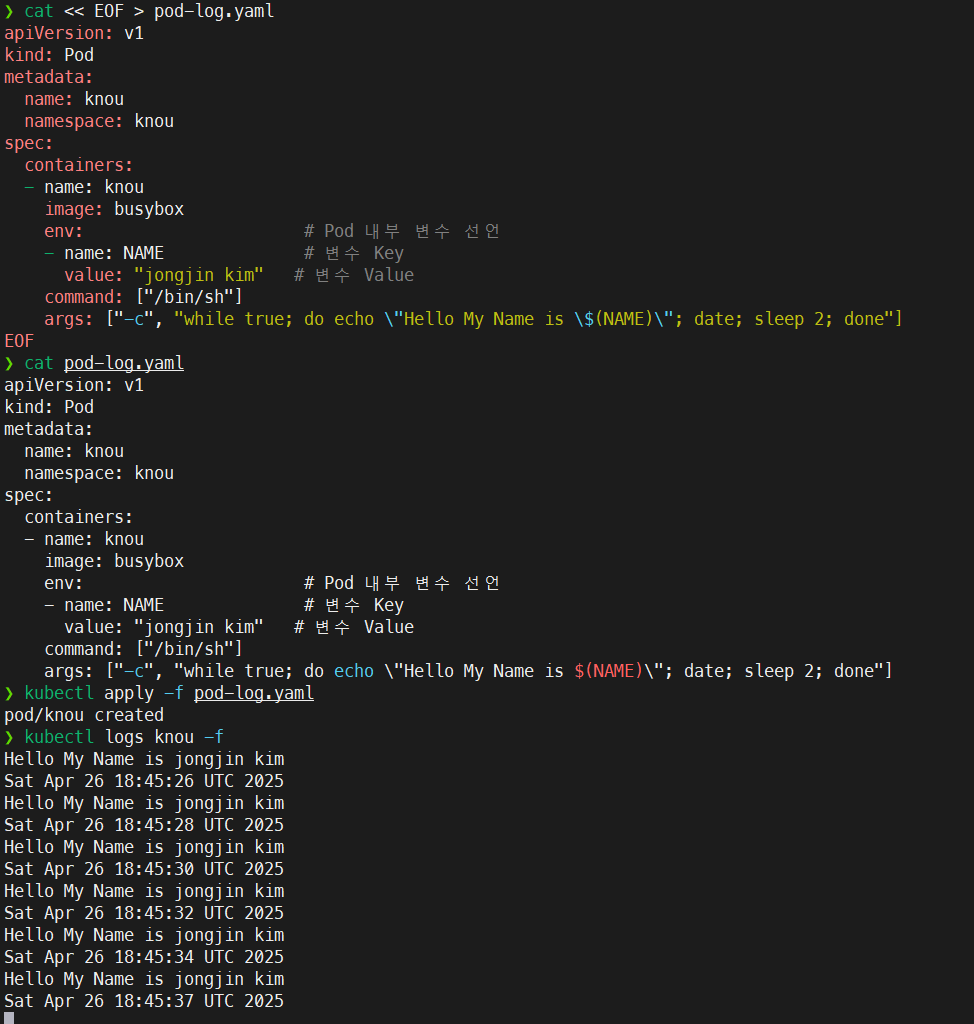This screenshot has height=1024, width=974.
Task: Click the red 'metadata:' key in heredoc
Action: point(48,77)
